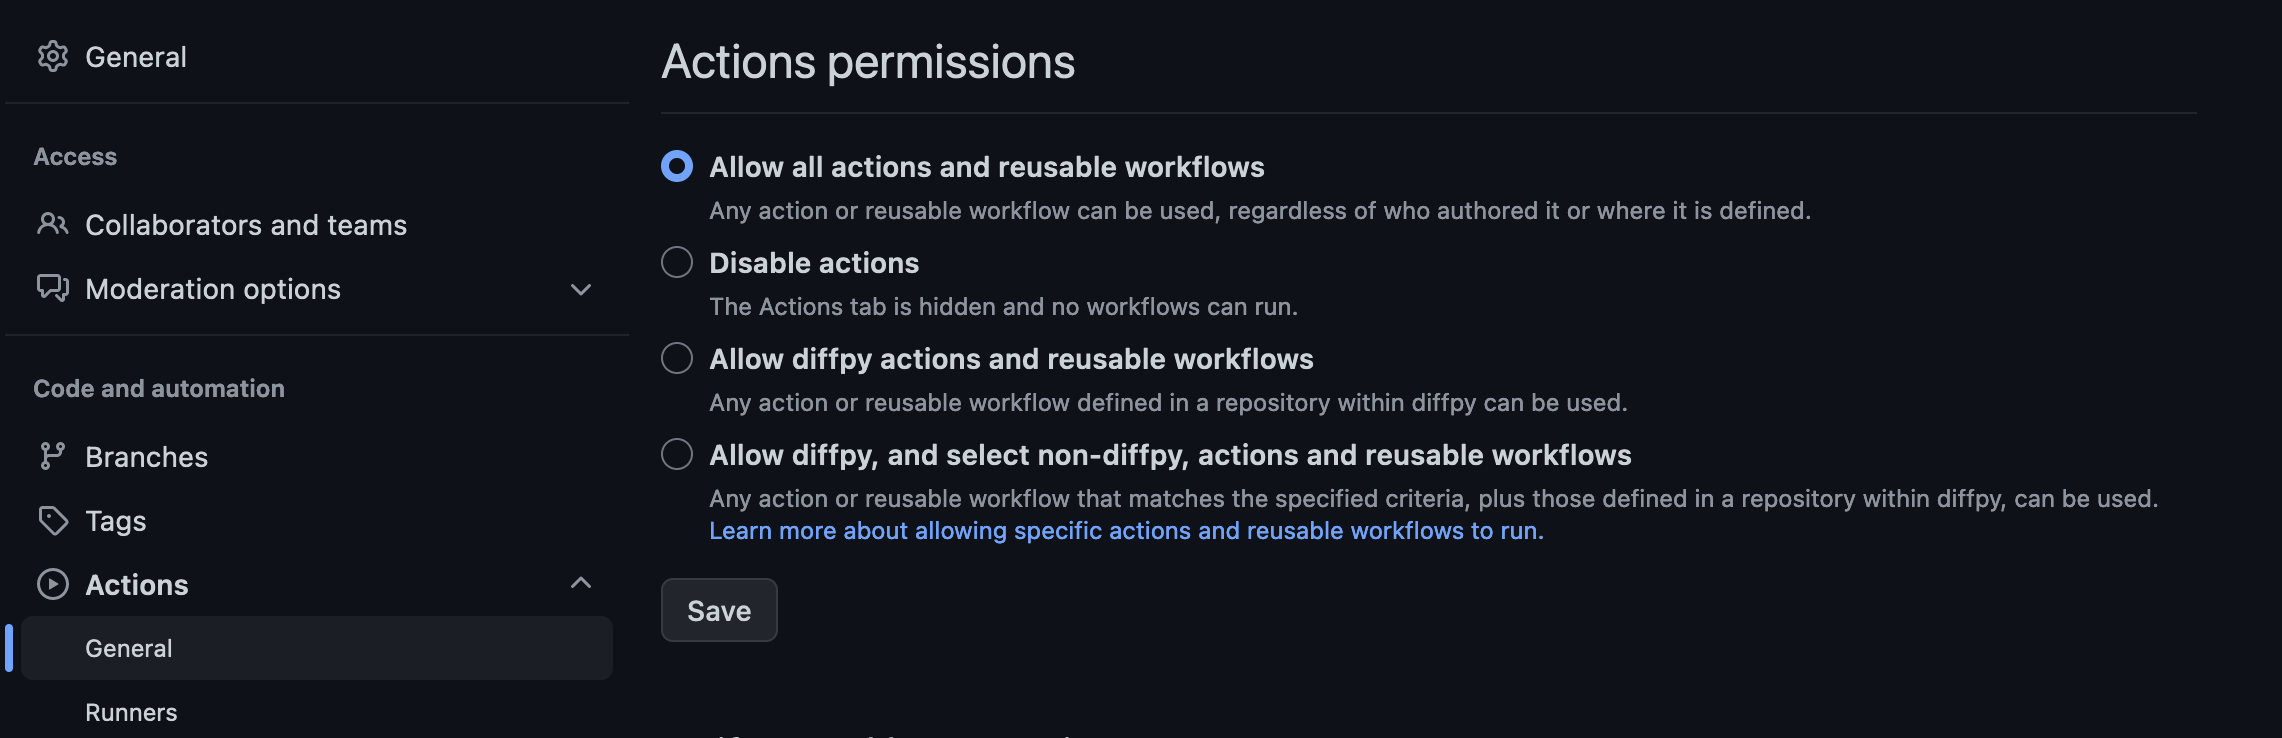Click the Actions play icon in sidebar
Image resolution: width=2282 pixels, height=738 pixels.
[x=53, y=584]
